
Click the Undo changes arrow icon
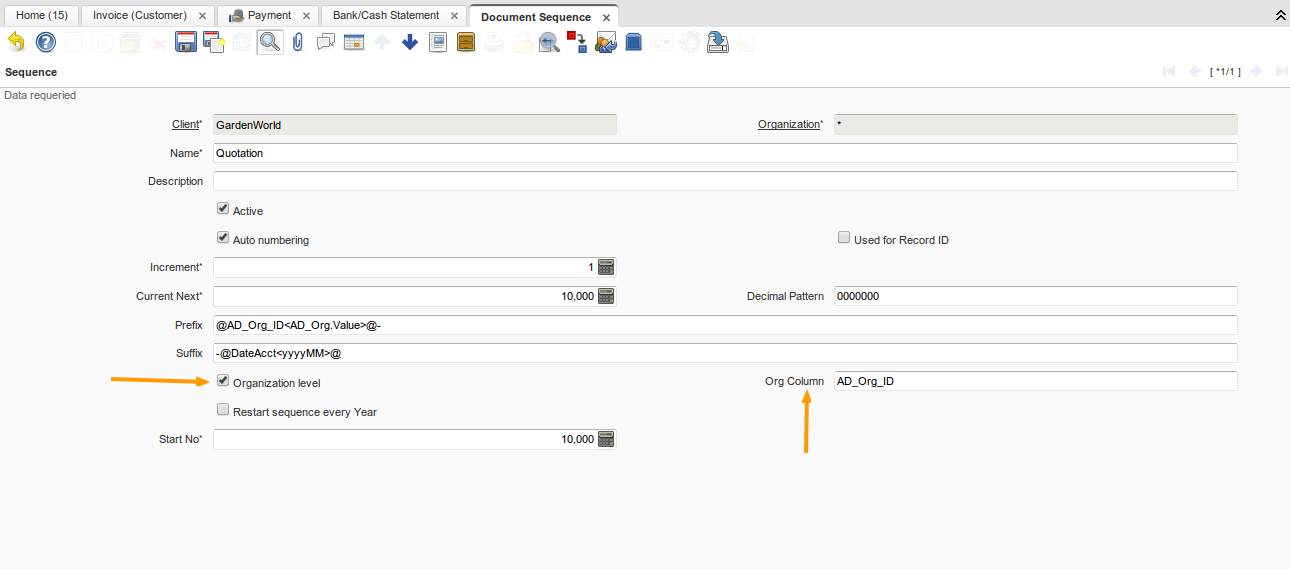pyautogui.click(x=16, y=42)
